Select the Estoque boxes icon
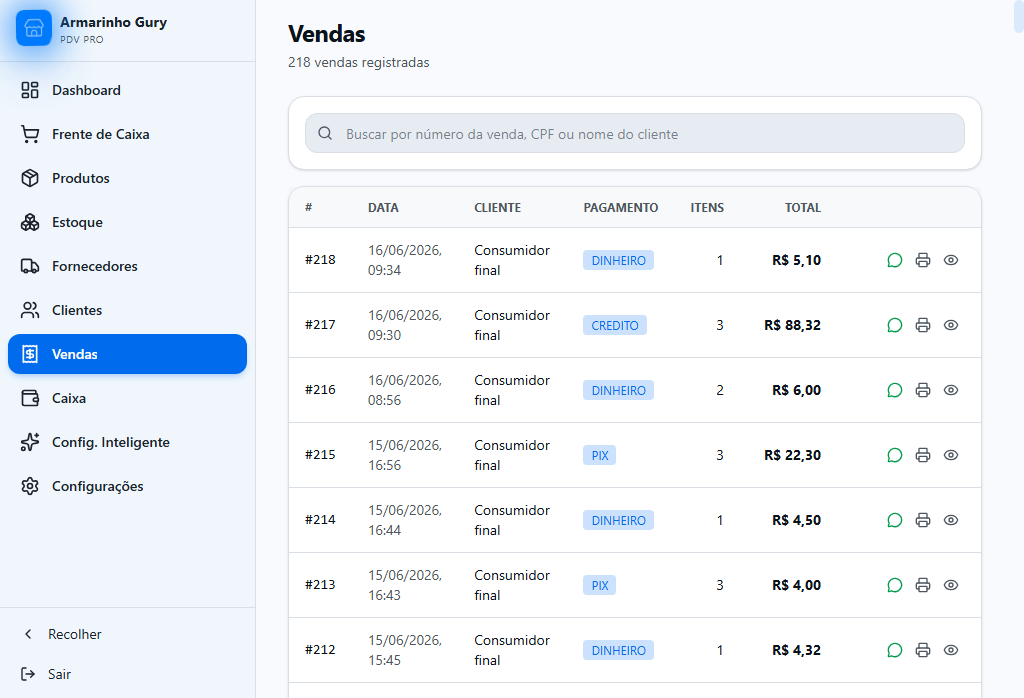Viewport: 1024px width, 698px height. [30, 222]
